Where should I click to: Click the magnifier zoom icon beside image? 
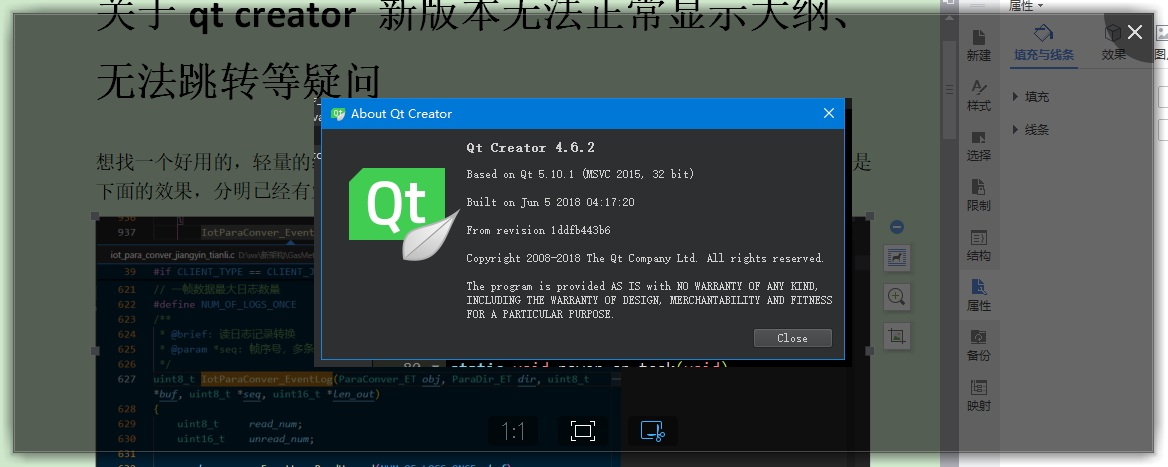[897, 296]
